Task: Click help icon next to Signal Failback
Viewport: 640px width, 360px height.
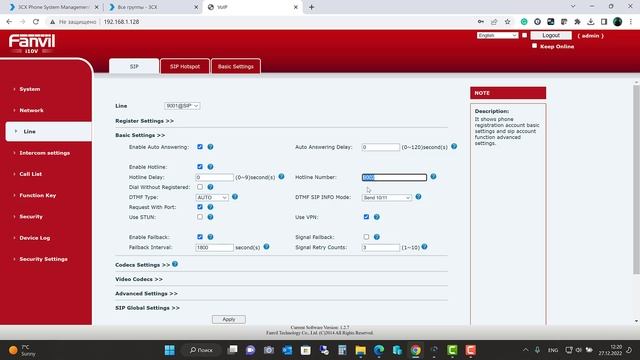Action: 376,237
